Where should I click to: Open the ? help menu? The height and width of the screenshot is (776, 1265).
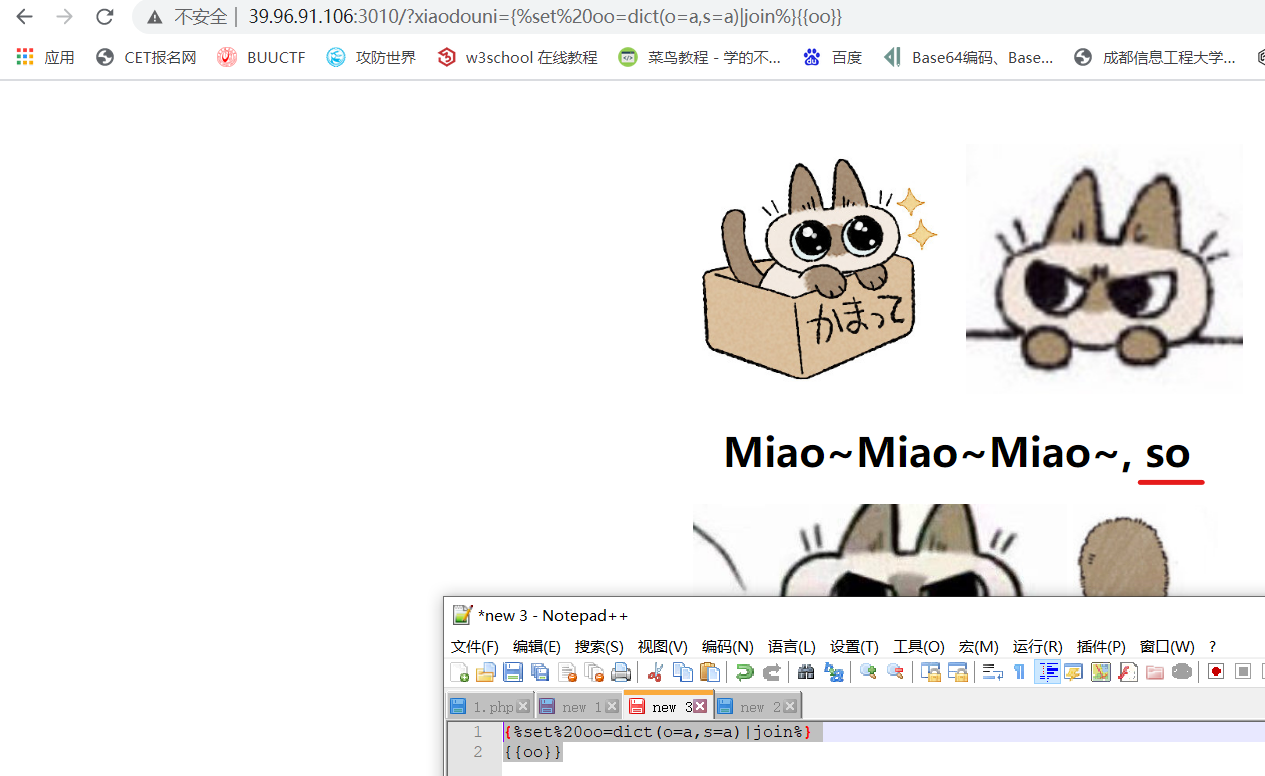[1213, 647]
